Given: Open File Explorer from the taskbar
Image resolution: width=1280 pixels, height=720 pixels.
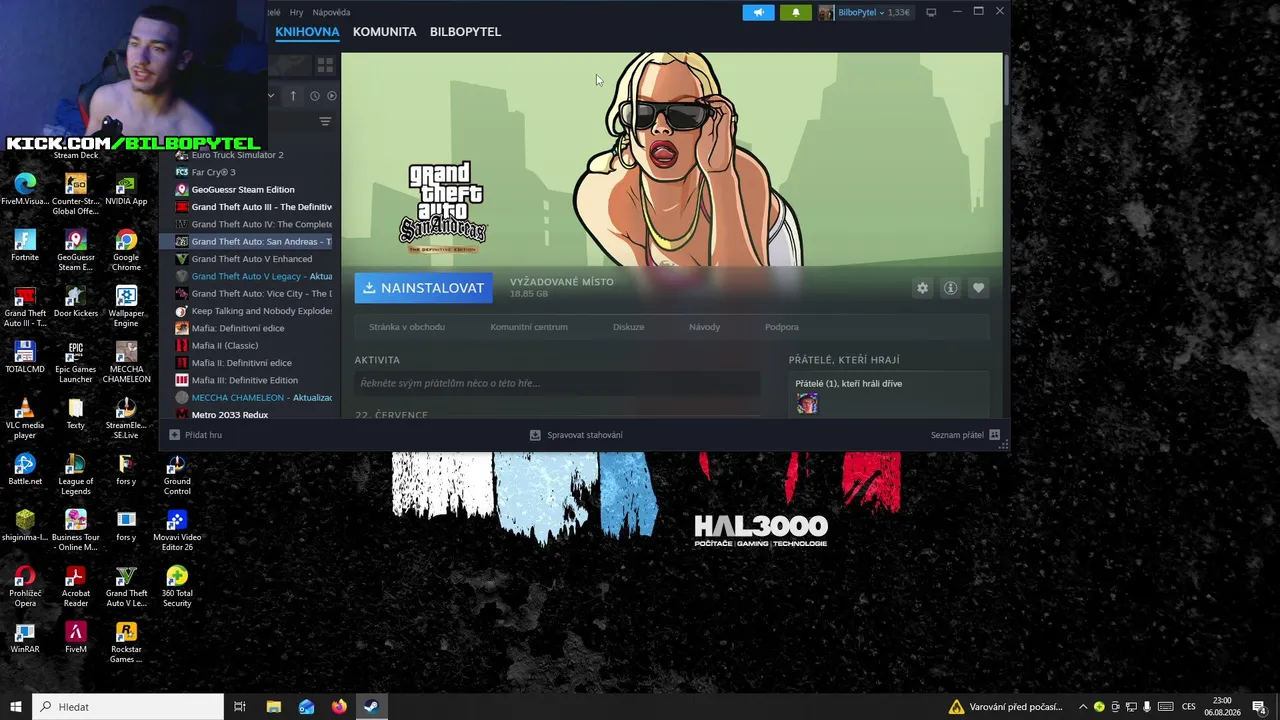Looking at the screenshot, I should [274, 707].
